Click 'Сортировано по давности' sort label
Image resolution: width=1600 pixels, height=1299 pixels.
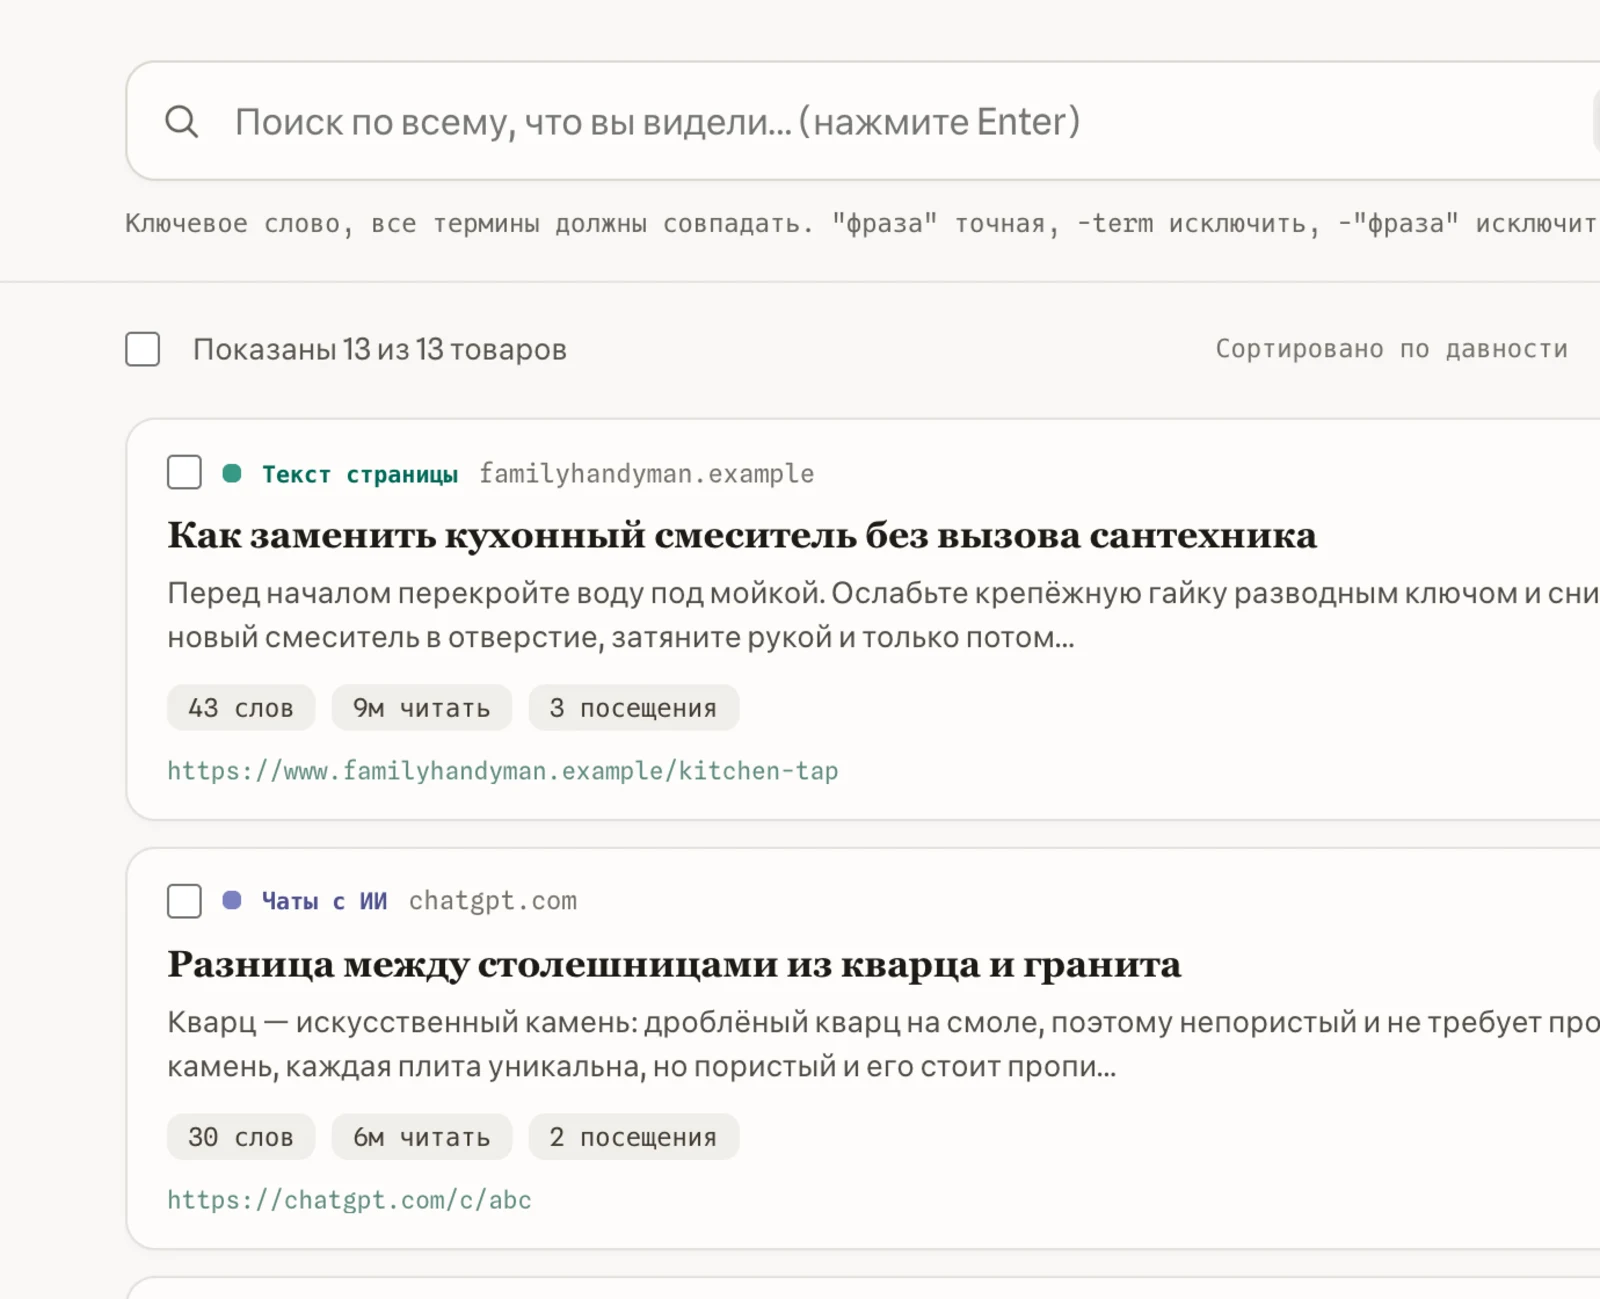1391,349
